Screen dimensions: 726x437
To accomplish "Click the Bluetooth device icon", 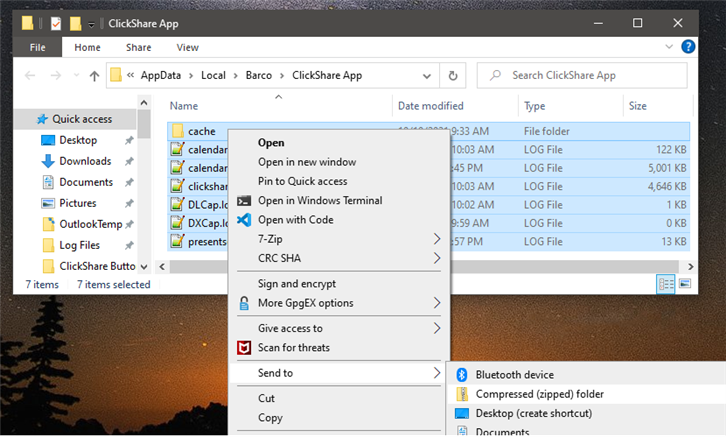I will [462, 375].
